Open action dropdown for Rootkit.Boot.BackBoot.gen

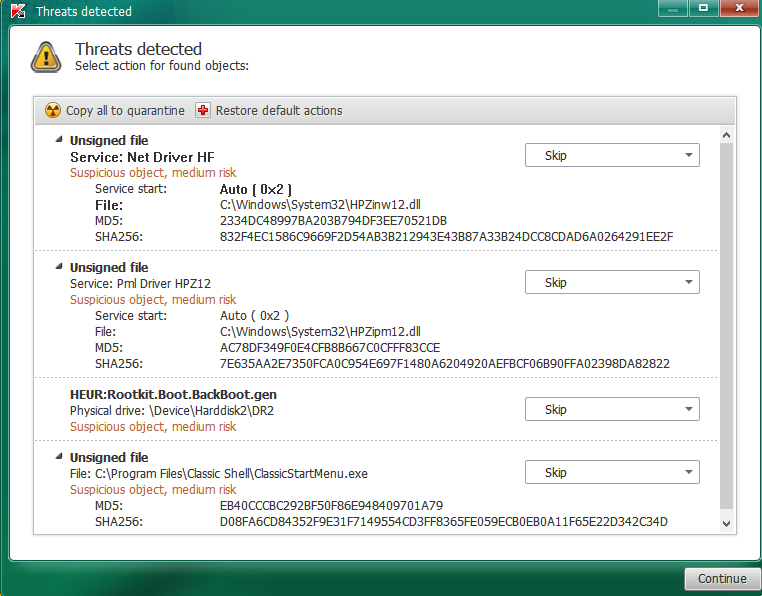coord(612,409)
